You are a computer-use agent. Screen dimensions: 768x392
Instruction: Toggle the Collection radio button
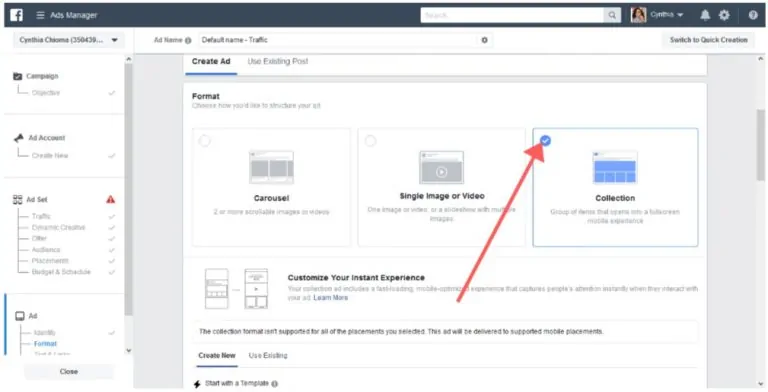pos(545,141)
